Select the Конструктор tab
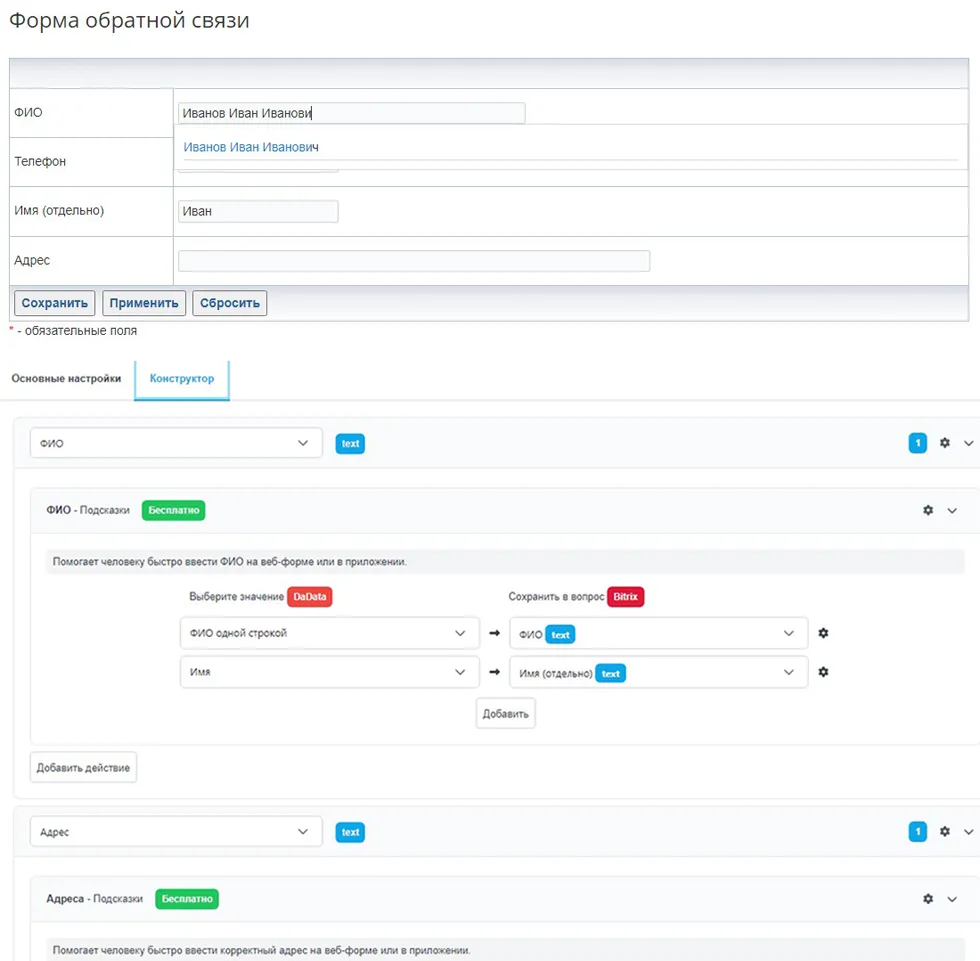980x961 pixels. (182, 379)
